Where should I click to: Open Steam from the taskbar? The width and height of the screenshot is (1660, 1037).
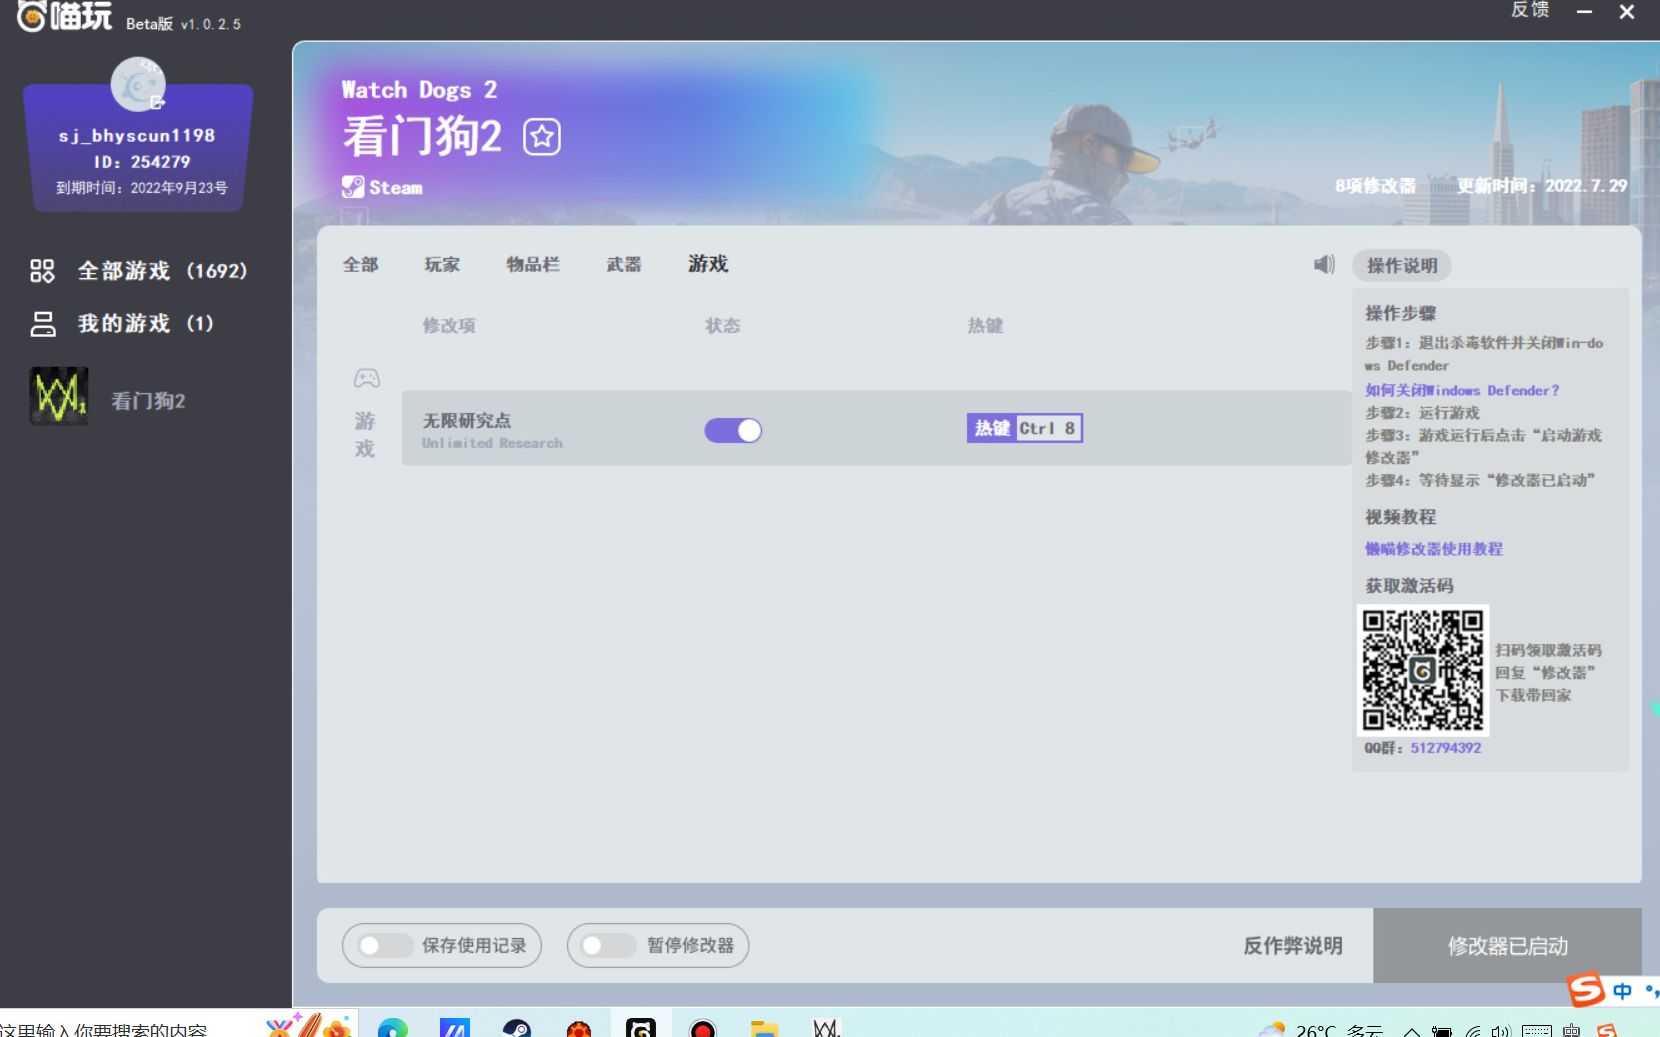518,1028
